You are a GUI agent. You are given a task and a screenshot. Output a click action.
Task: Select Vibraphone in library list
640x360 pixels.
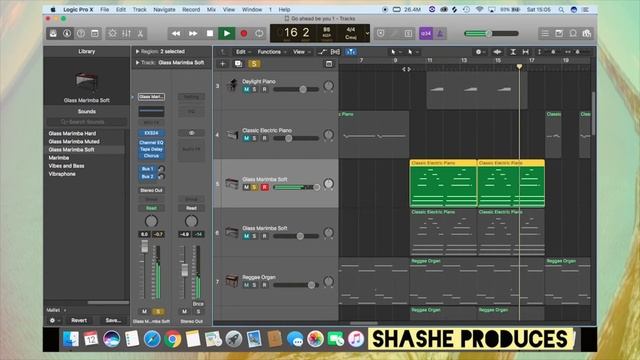[62, 174]
